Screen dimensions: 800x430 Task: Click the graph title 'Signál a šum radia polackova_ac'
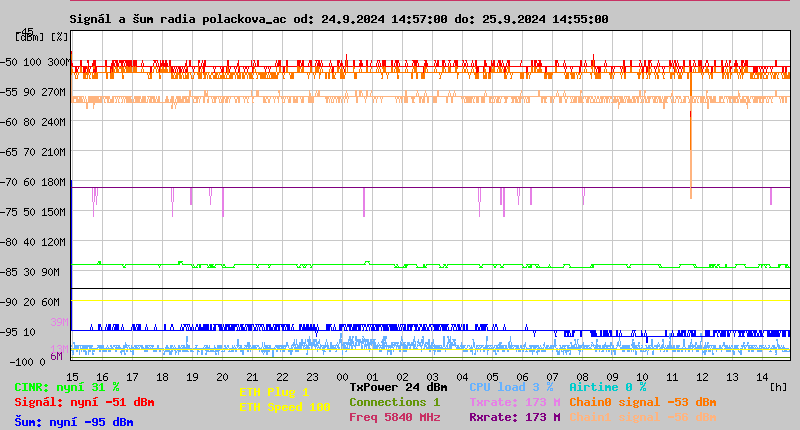(x=178, y=19)
